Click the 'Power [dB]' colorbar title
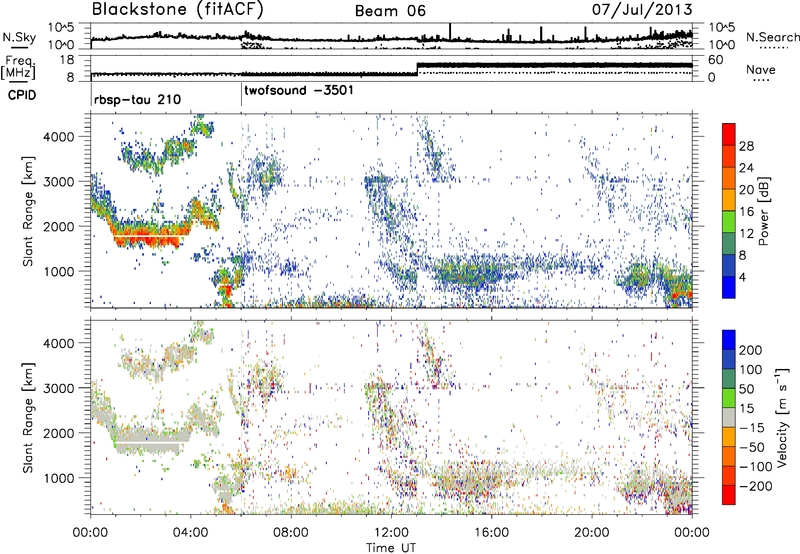Screen dimensions: 800x554 click(763, 211)
